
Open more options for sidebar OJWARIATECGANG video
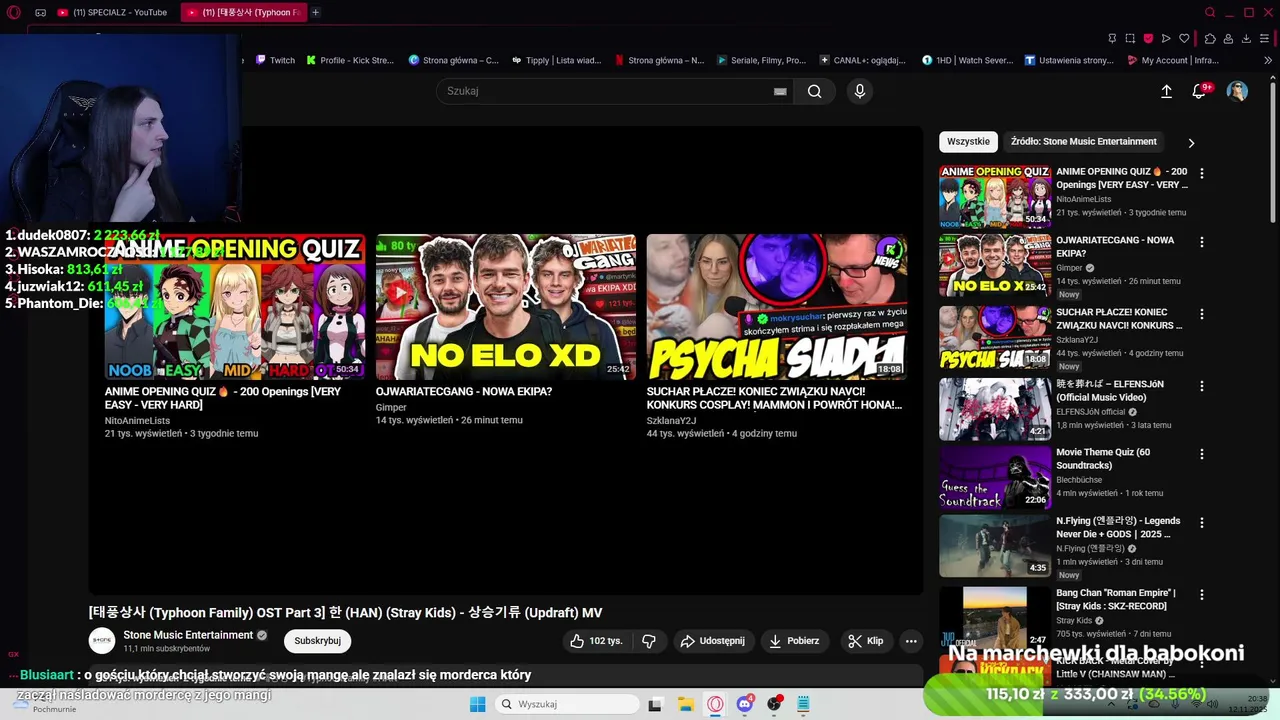point(1202,242)
